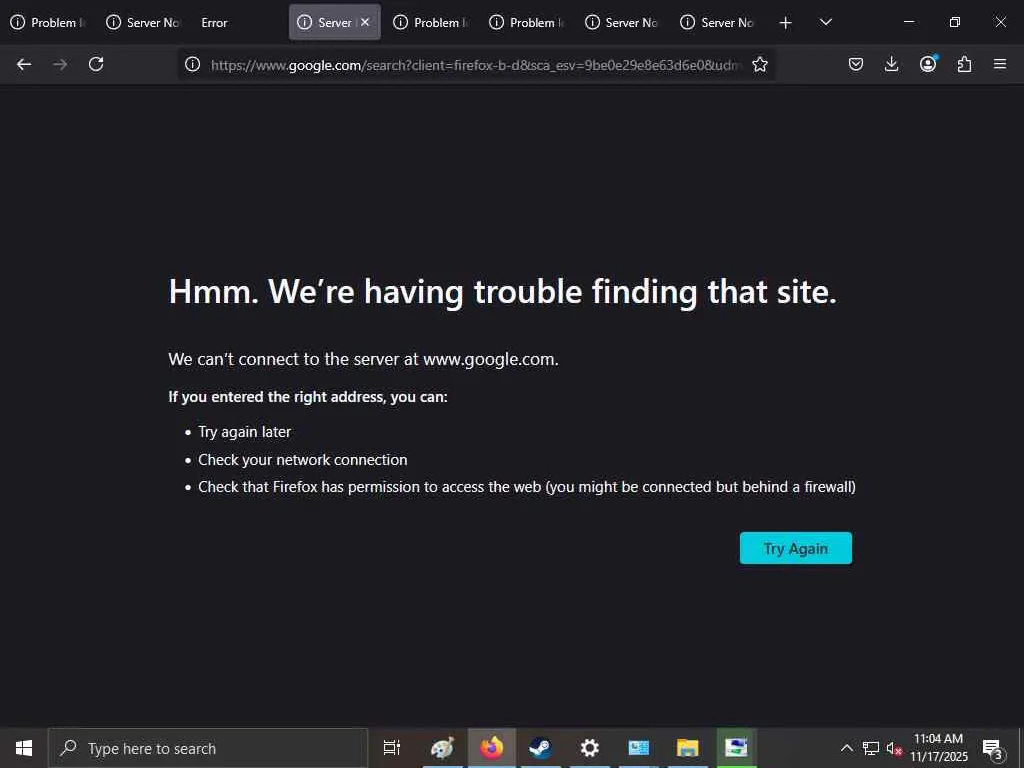Click the "Try again later" bullet
Viewport: 1024px width, 768px height.
pos(244,432)
